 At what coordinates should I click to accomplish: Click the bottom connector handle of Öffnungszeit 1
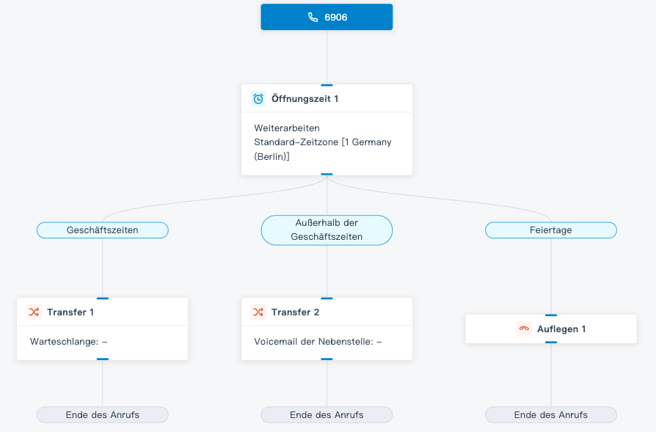(x=326, y=174)
